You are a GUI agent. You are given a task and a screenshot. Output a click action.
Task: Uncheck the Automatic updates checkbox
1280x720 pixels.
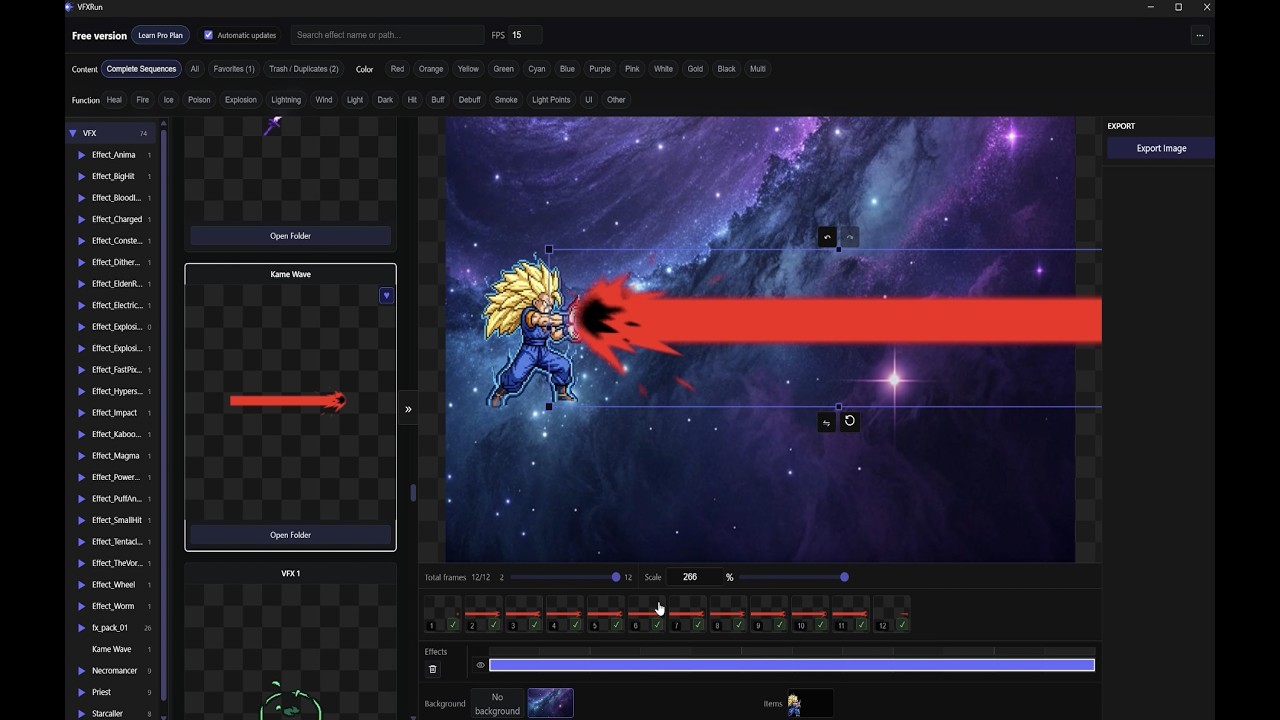(209, 35)
